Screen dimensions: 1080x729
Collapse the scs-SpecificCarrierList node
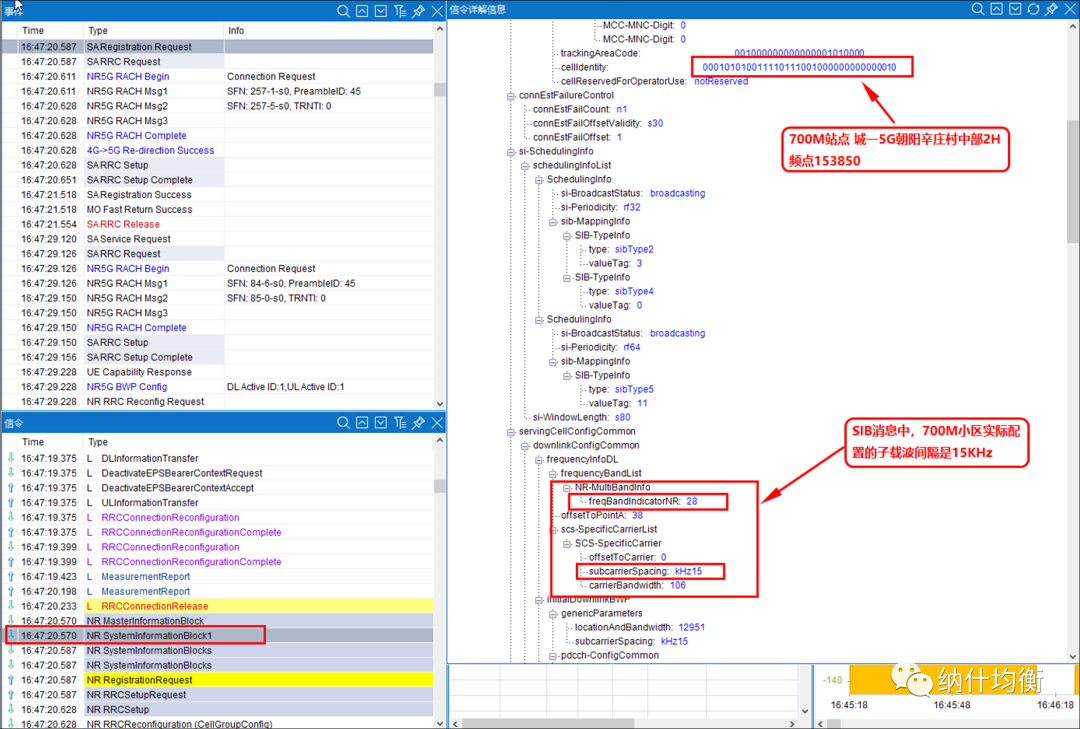click(552, 530)
